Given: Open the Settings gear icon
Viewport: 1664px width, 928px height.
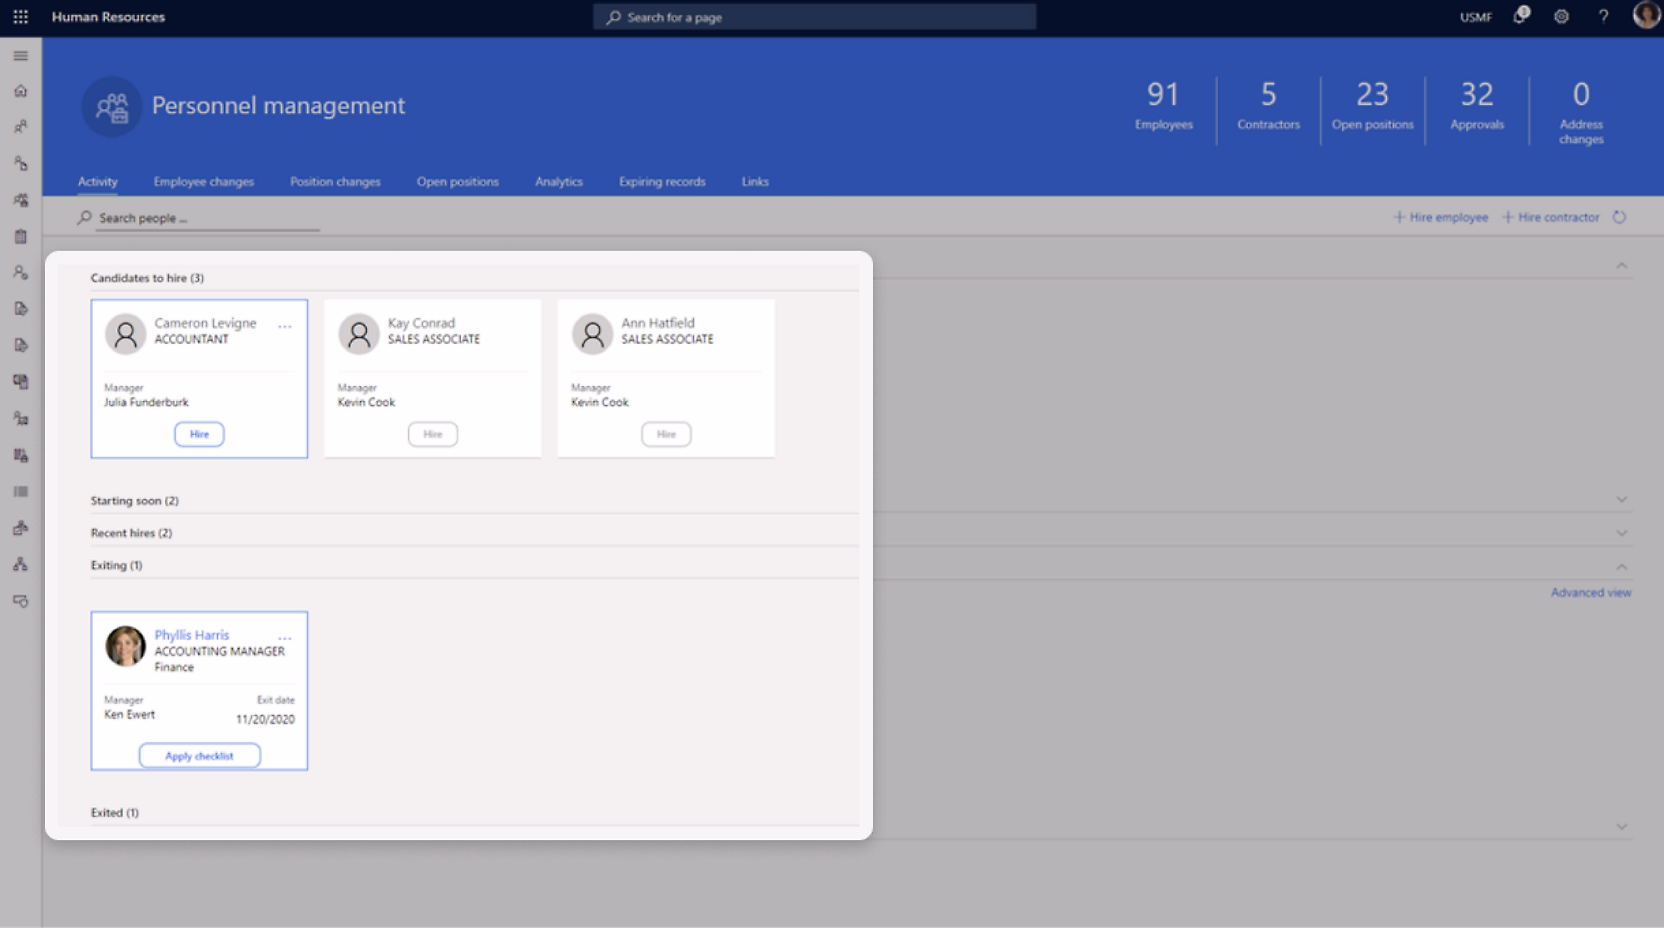Looking at the screenshot, I should (1561, 17).
